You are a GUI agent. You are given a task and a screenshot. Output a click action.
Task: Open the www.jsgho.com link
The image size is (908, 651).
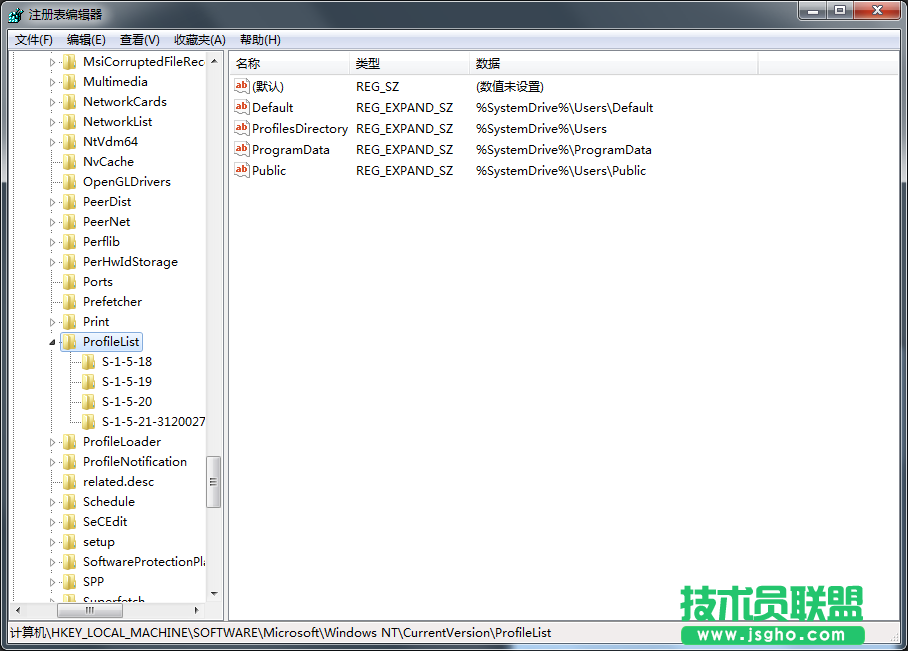tap(773, 635)
